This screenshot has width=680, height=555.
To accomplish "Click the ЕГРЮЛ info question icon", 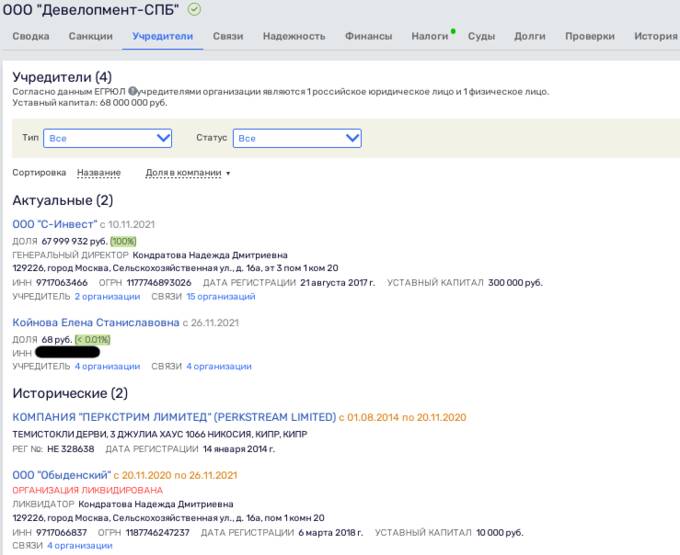I will click(x=133, y=91).
